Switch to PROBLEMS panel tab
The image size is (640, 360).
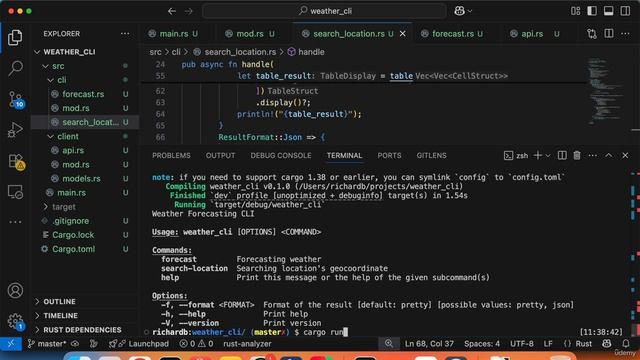[171, 156]
